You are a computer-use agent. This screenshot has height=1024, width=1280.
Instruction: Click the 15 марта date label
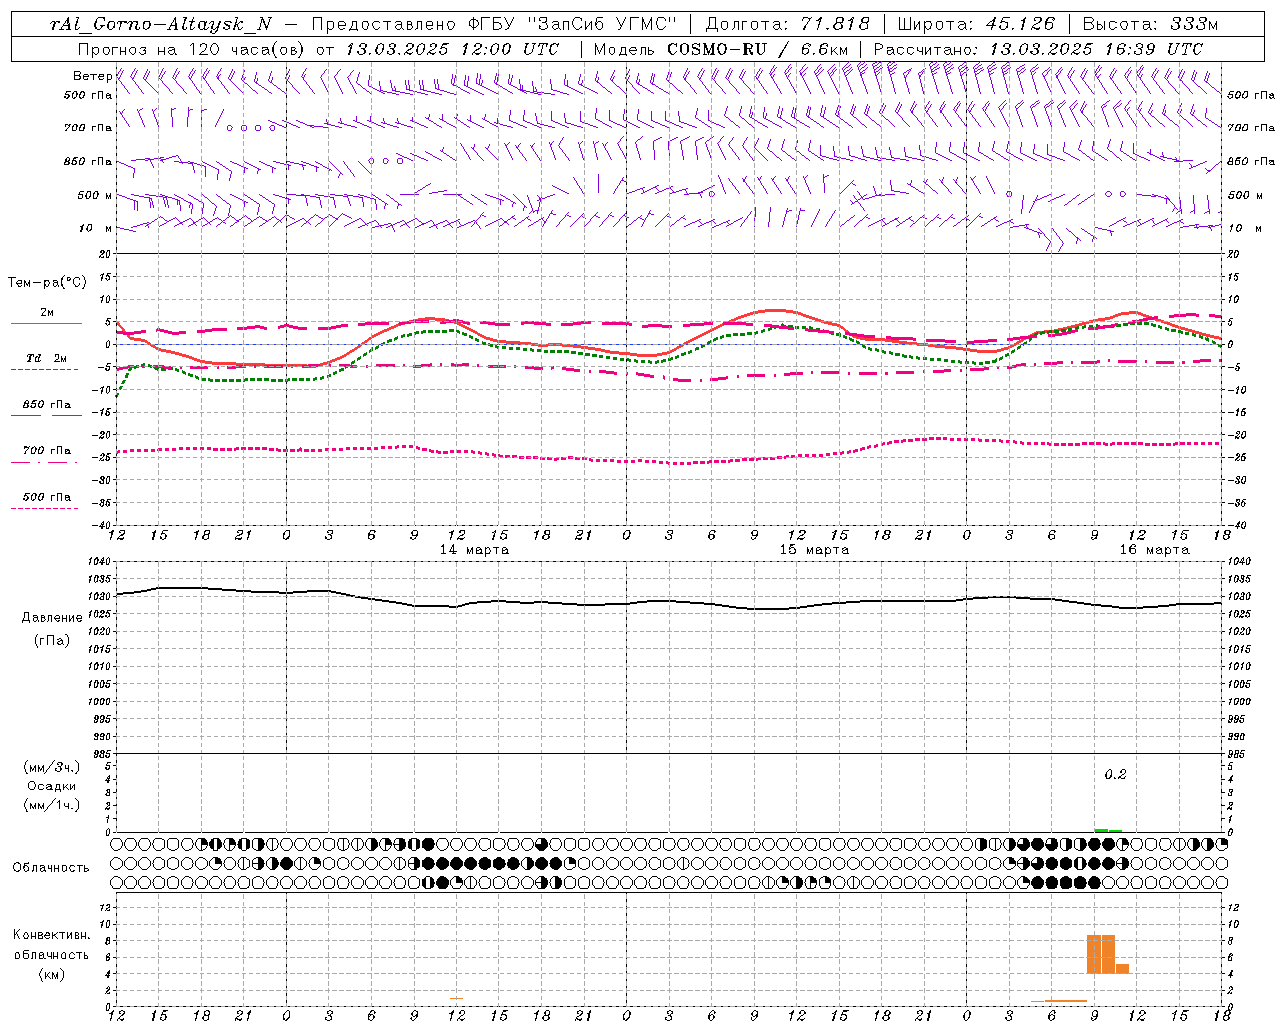coord(814,550)
